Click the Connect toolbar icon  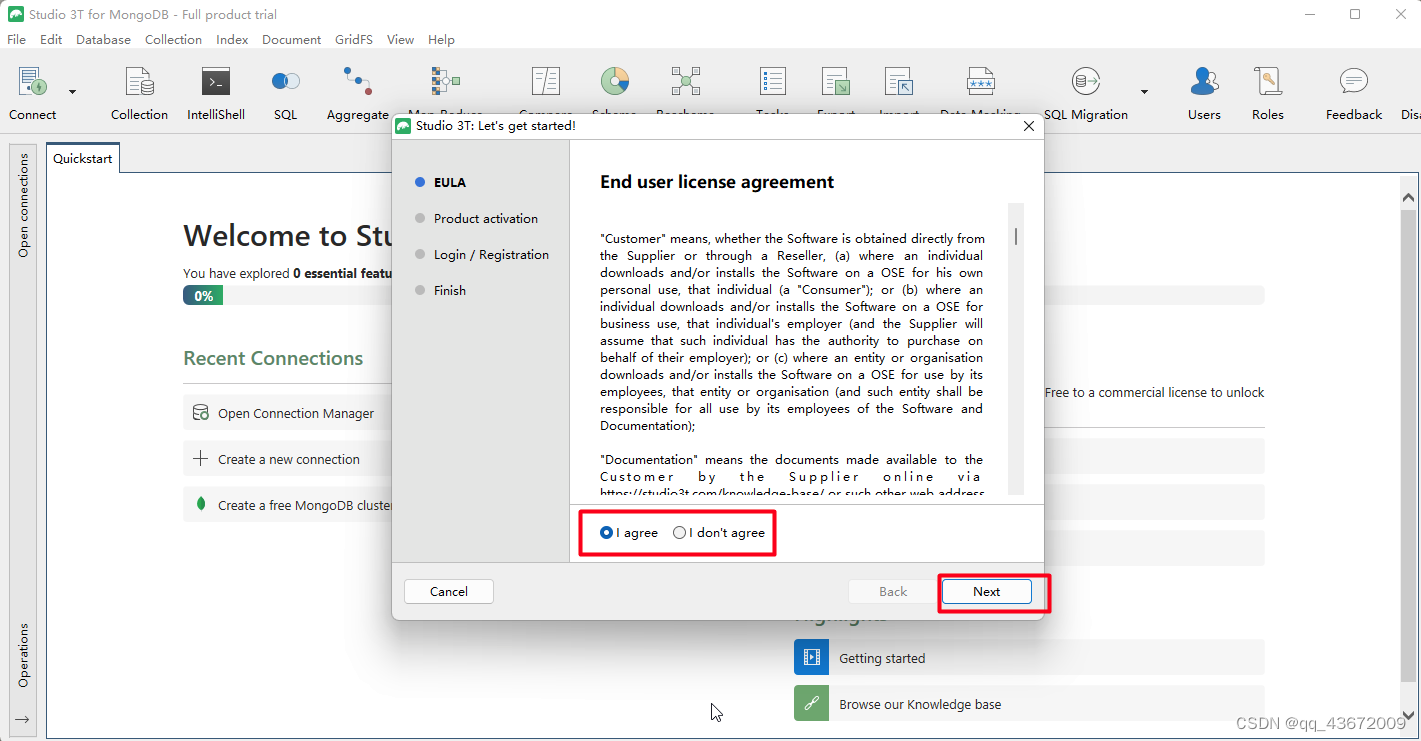[x=33, y=82]
